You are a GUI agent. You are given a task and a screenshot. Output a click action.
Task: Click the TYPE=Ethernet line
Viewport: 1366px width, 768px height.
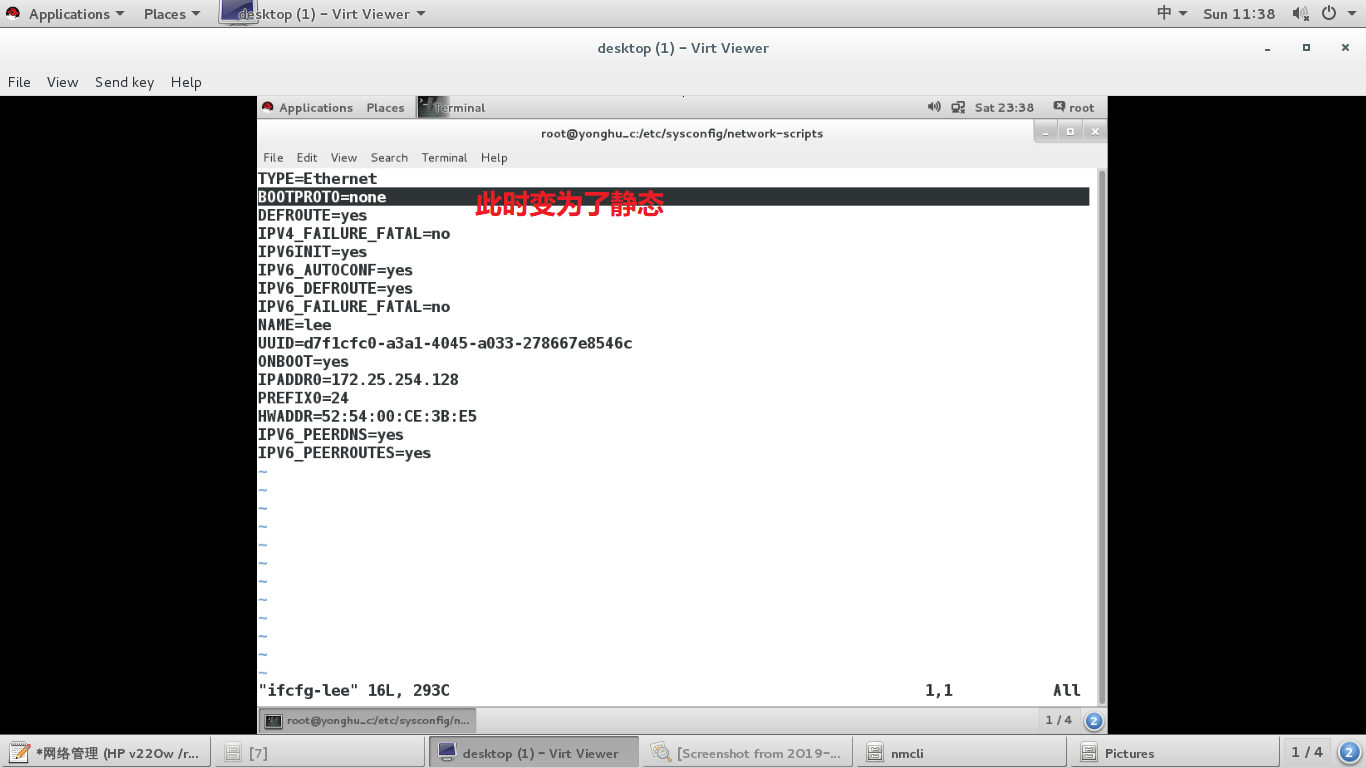317,179
